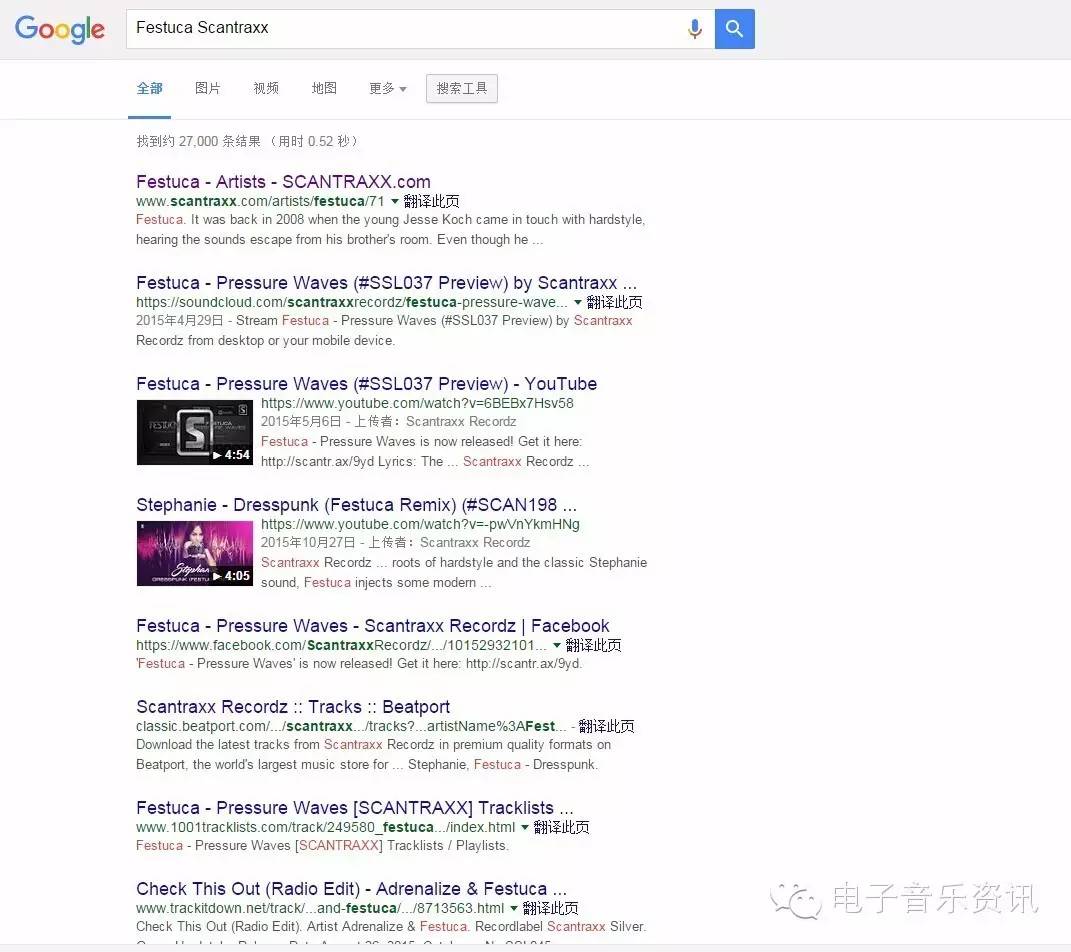Screen dimensions: 1071x952
Task: Open the Stephanie - Dresspunk (Festuca Remix) link
Action: [356, 505]
